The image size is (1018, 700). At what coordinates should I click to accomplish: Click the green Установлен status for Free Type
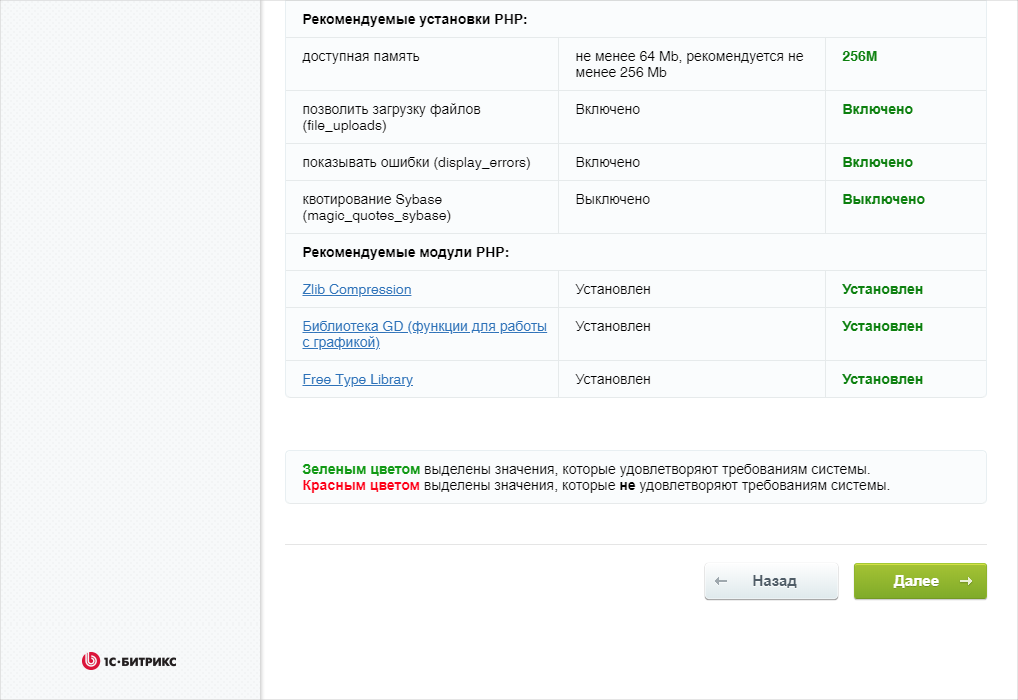[882, 379]
